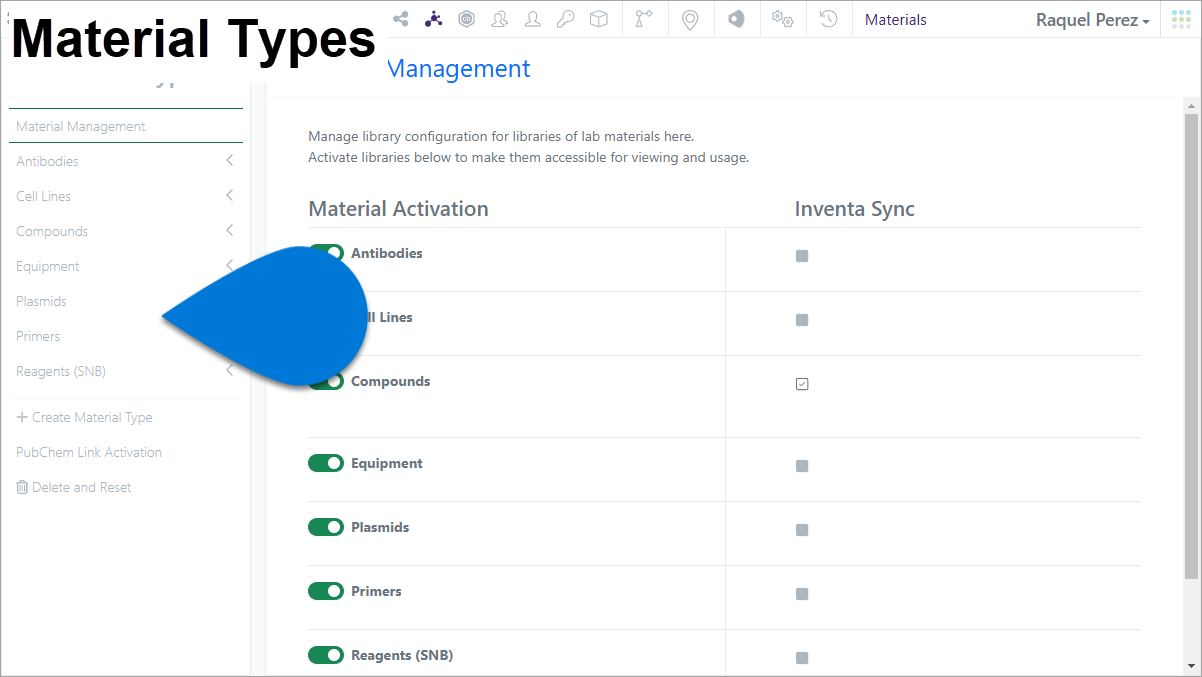
Task: Open Antibodies in the sidebar
Action: point(47,161)
